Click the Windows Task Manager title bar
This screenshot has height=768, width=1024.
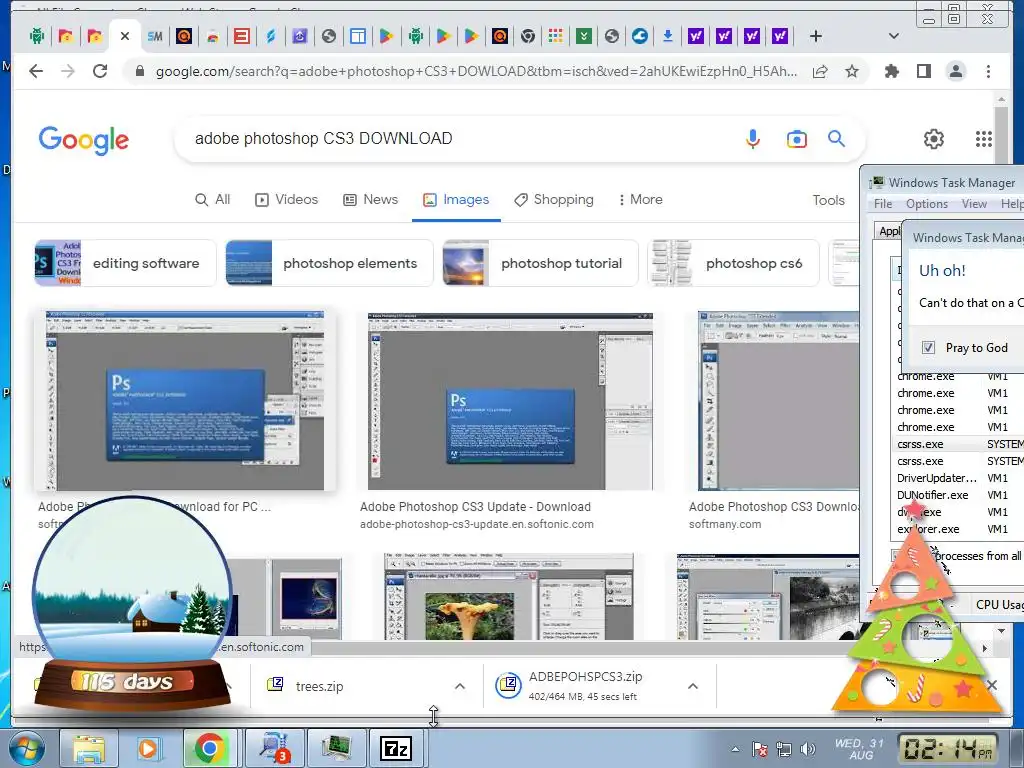point(944,182)
